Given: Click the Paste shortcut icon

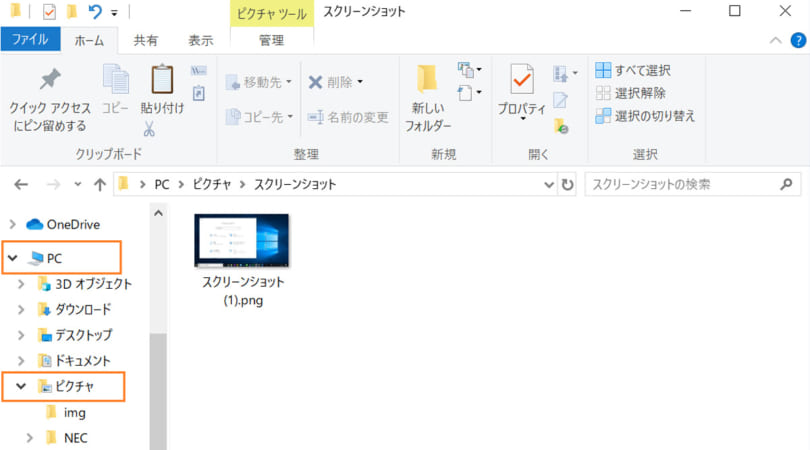Looking at the screenshot, I should click(x=199, y=94).
